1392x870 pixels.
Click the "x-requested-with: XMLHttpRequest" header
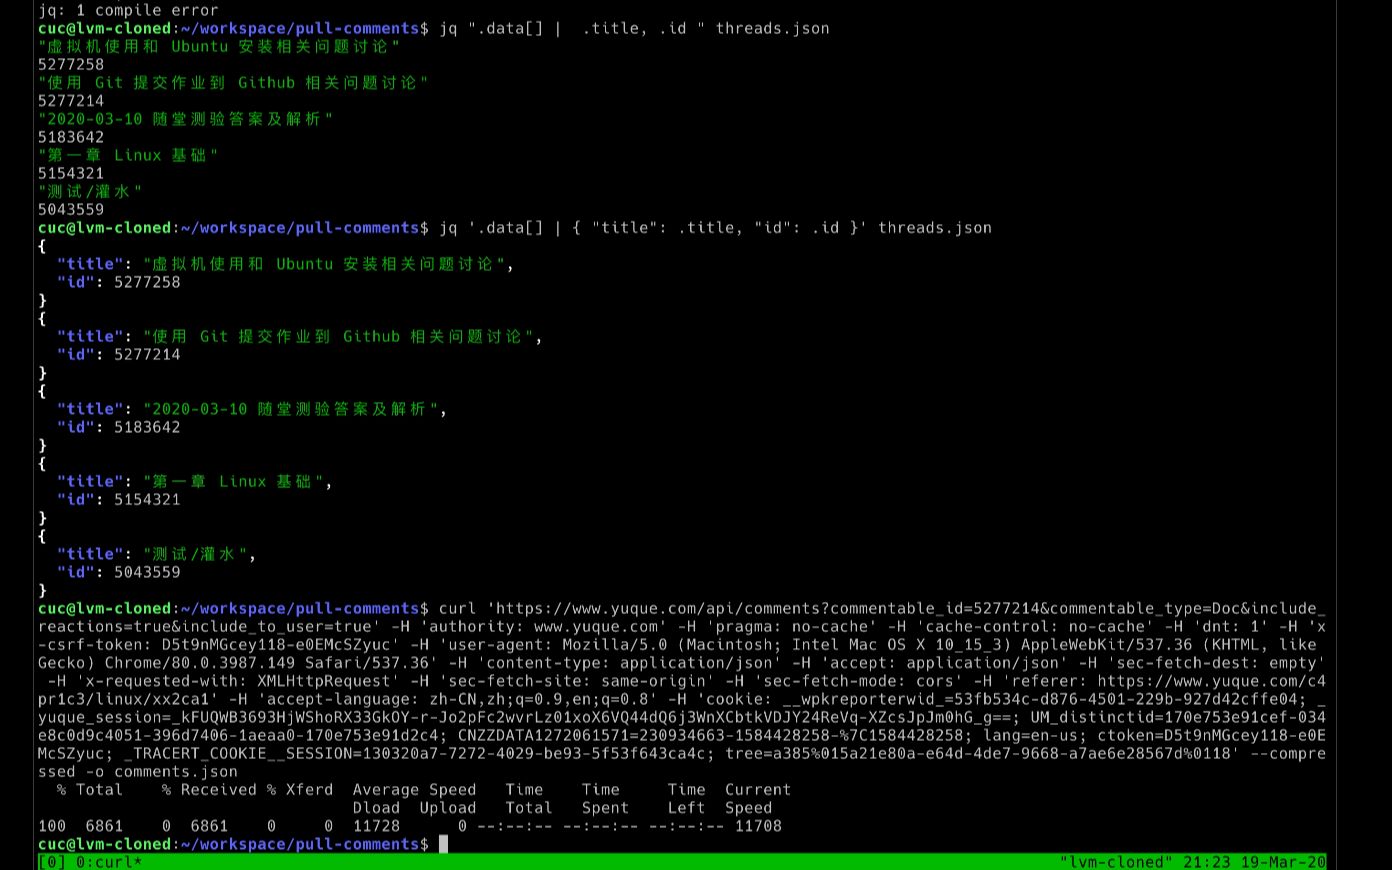point(233,681)
